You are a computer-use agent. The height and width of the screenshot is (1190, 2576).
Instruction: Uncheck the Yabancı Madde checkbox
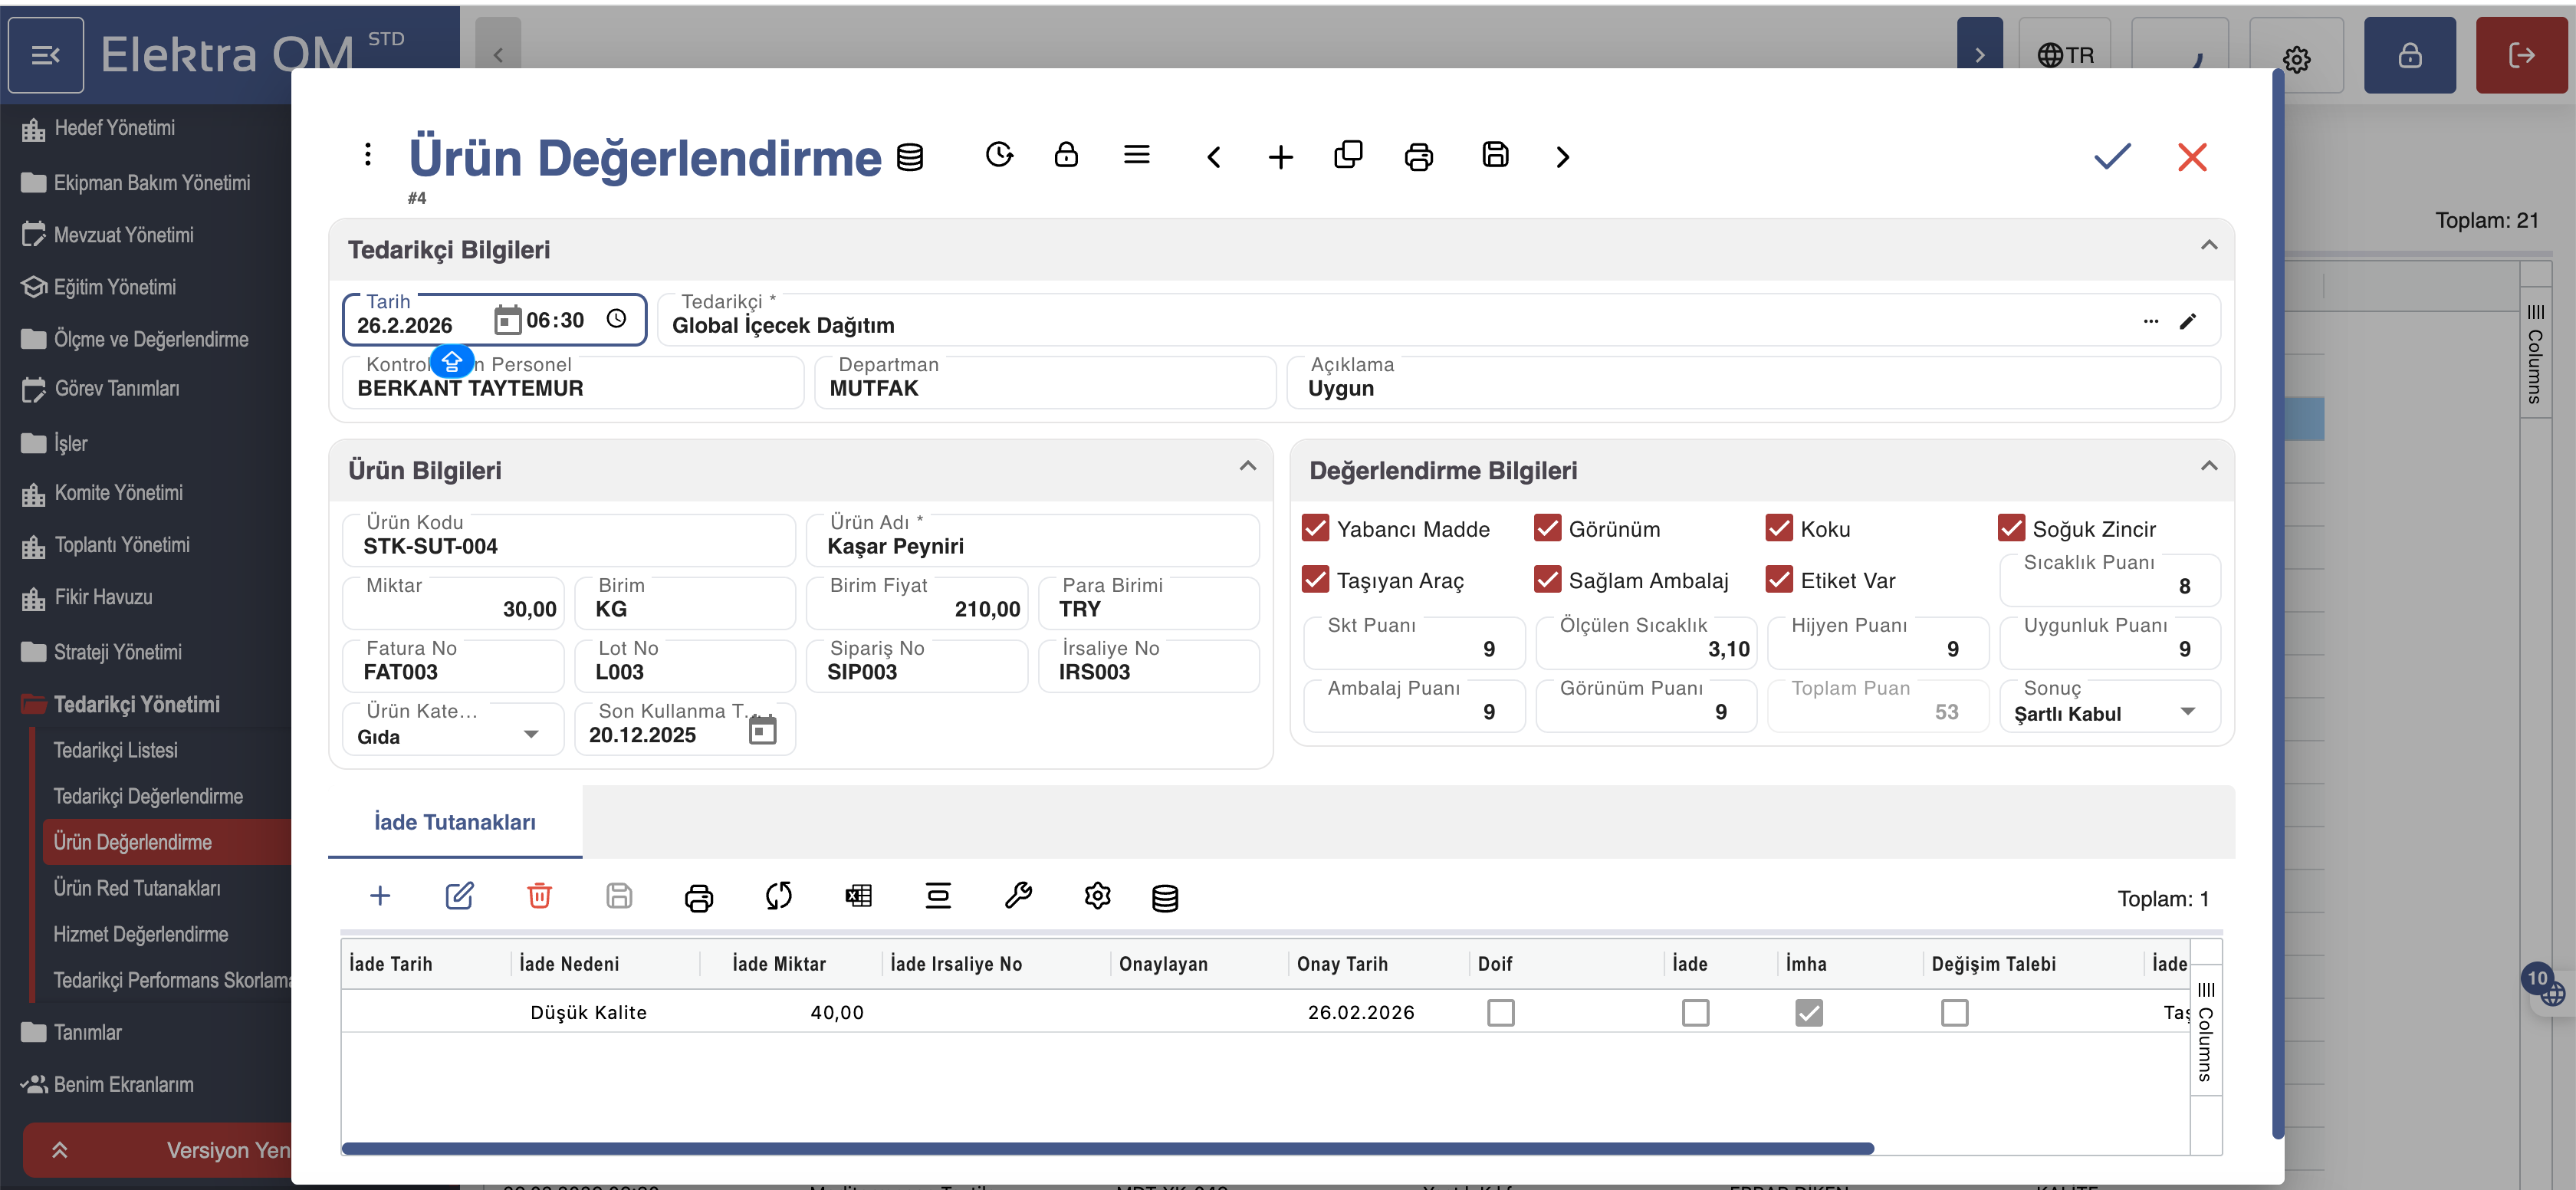click(x=1315, y=528)
